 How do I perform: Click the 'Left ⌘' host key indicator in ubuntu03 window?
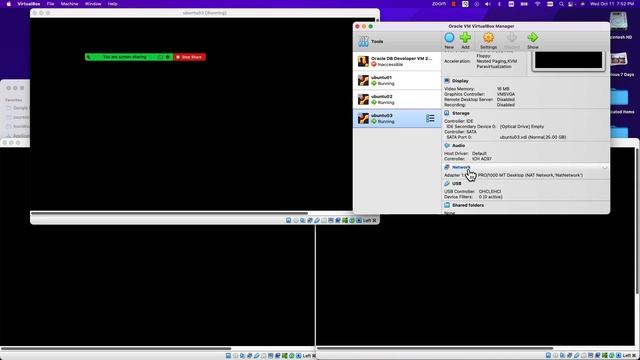(x=369, y=220)
